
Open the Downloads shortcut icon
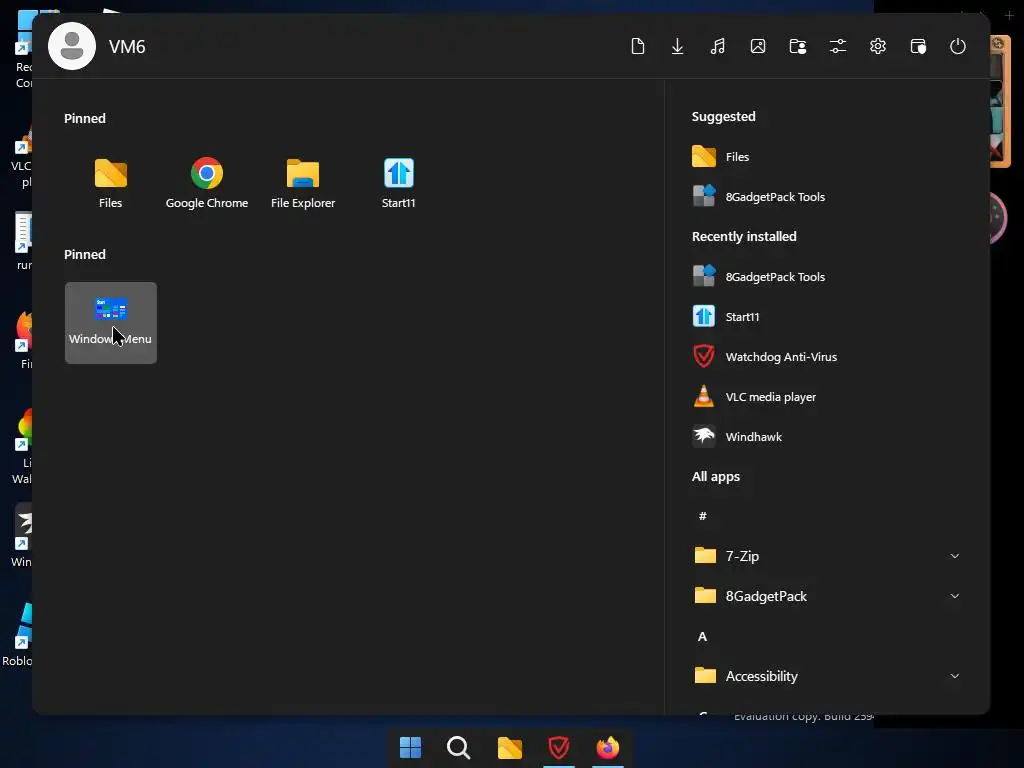(677, 46)
